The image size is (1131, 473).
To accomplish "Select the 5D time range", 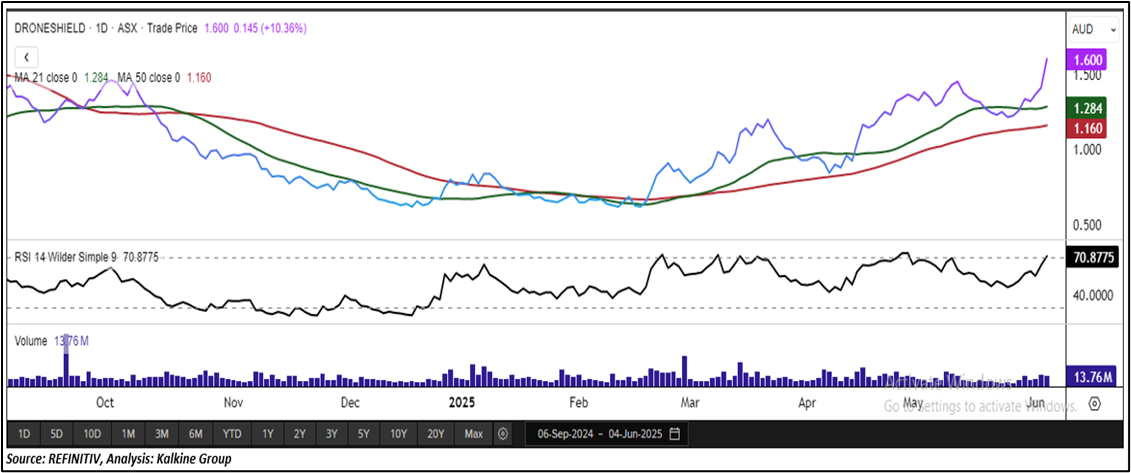I will tap(56, 434).
